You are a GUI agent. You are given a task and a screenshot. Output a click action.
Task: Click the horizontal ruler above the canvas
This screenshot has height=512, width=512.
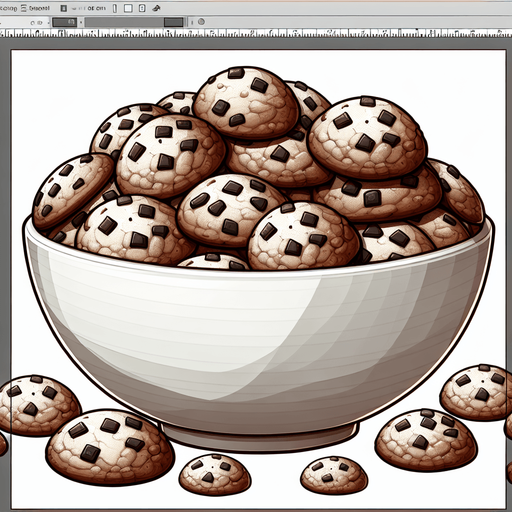[256, 33]
